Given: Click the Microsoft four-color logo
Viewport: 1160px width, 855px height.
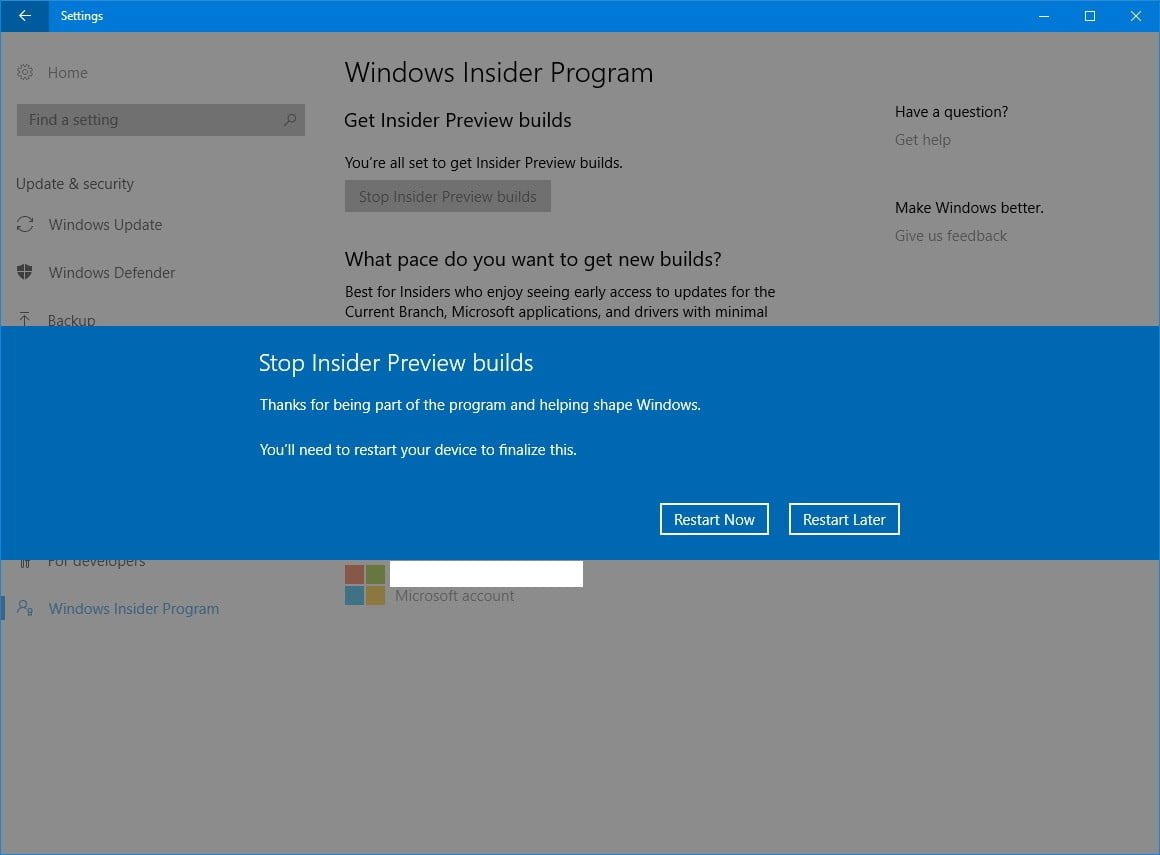Looking at the screenshot, I should 365,584.
